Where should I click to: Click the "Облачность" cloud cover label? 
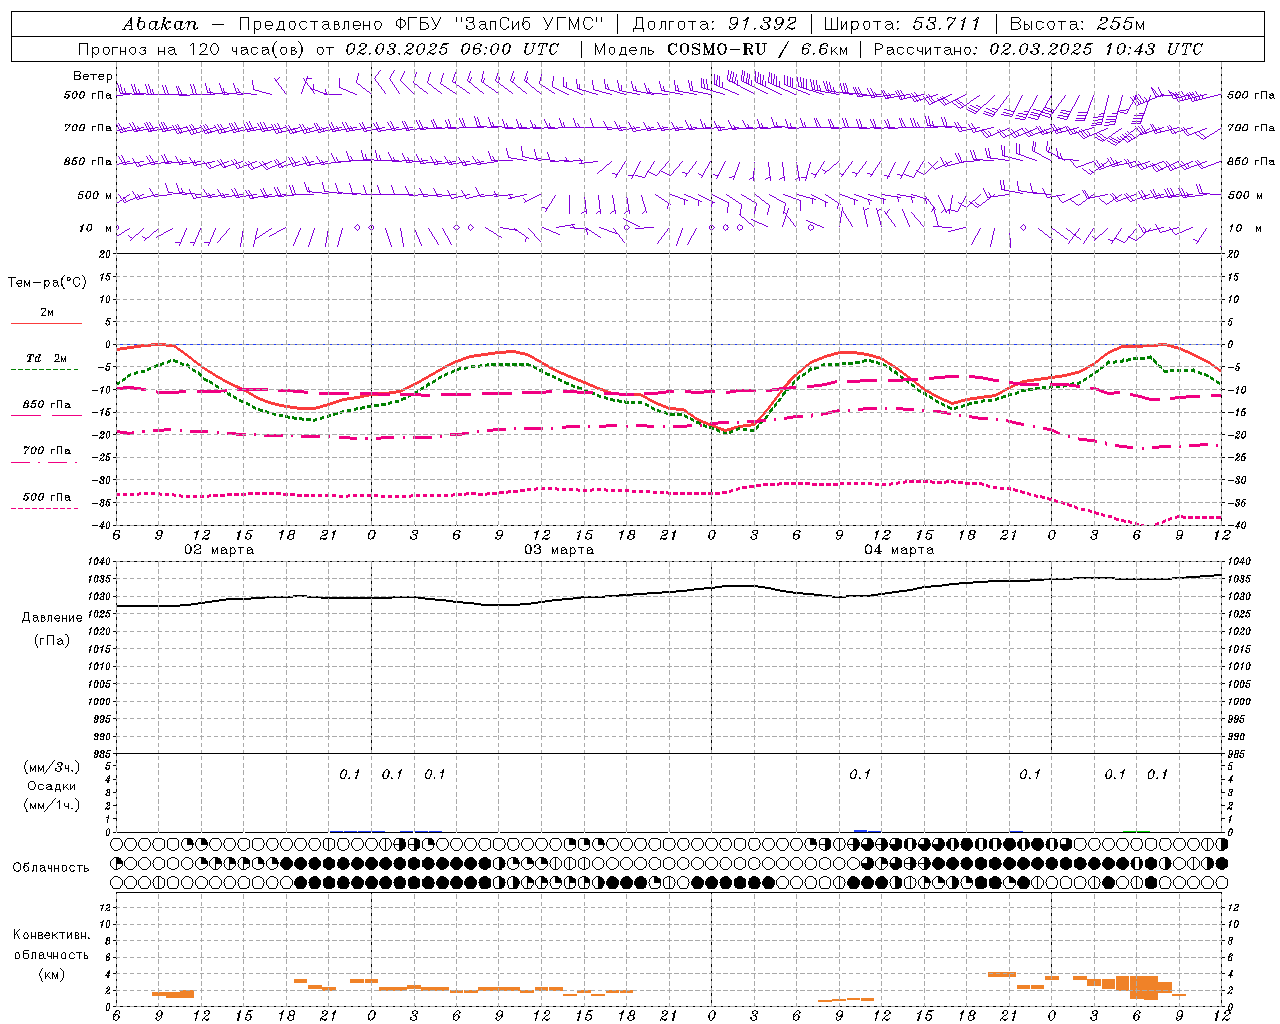click(51, 868)
